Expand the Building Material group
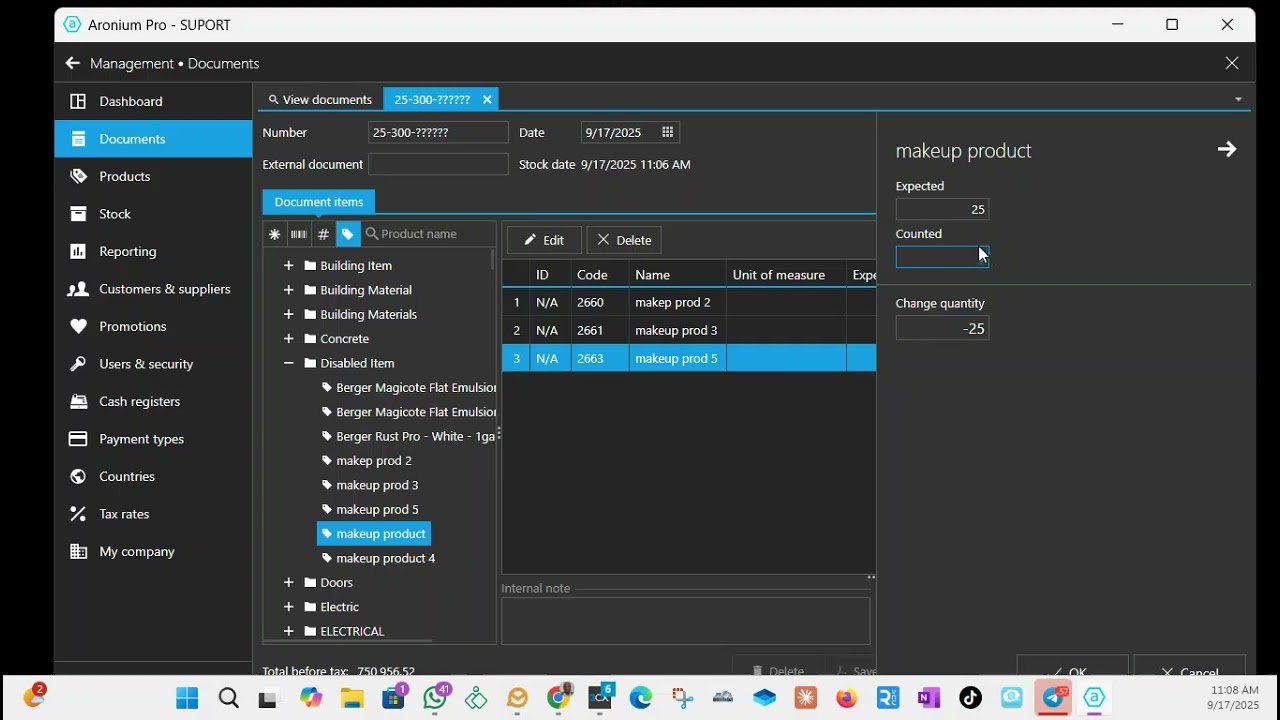1280x720 pixels. pos(288,290)
